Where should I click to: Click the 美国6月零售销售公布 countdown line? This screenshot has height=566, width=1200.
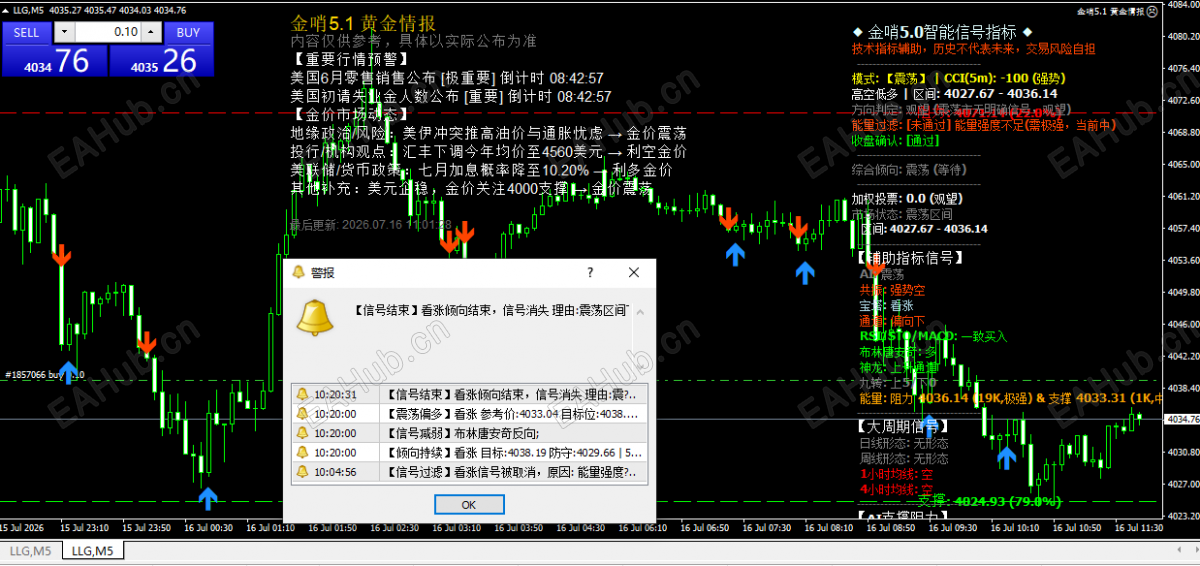(447, 78)
